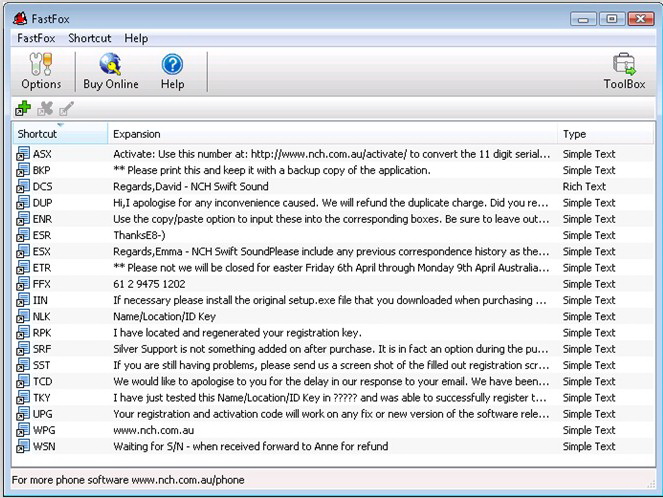
Task: Select the IIN shortcut row icon
Action: (23, 300)
